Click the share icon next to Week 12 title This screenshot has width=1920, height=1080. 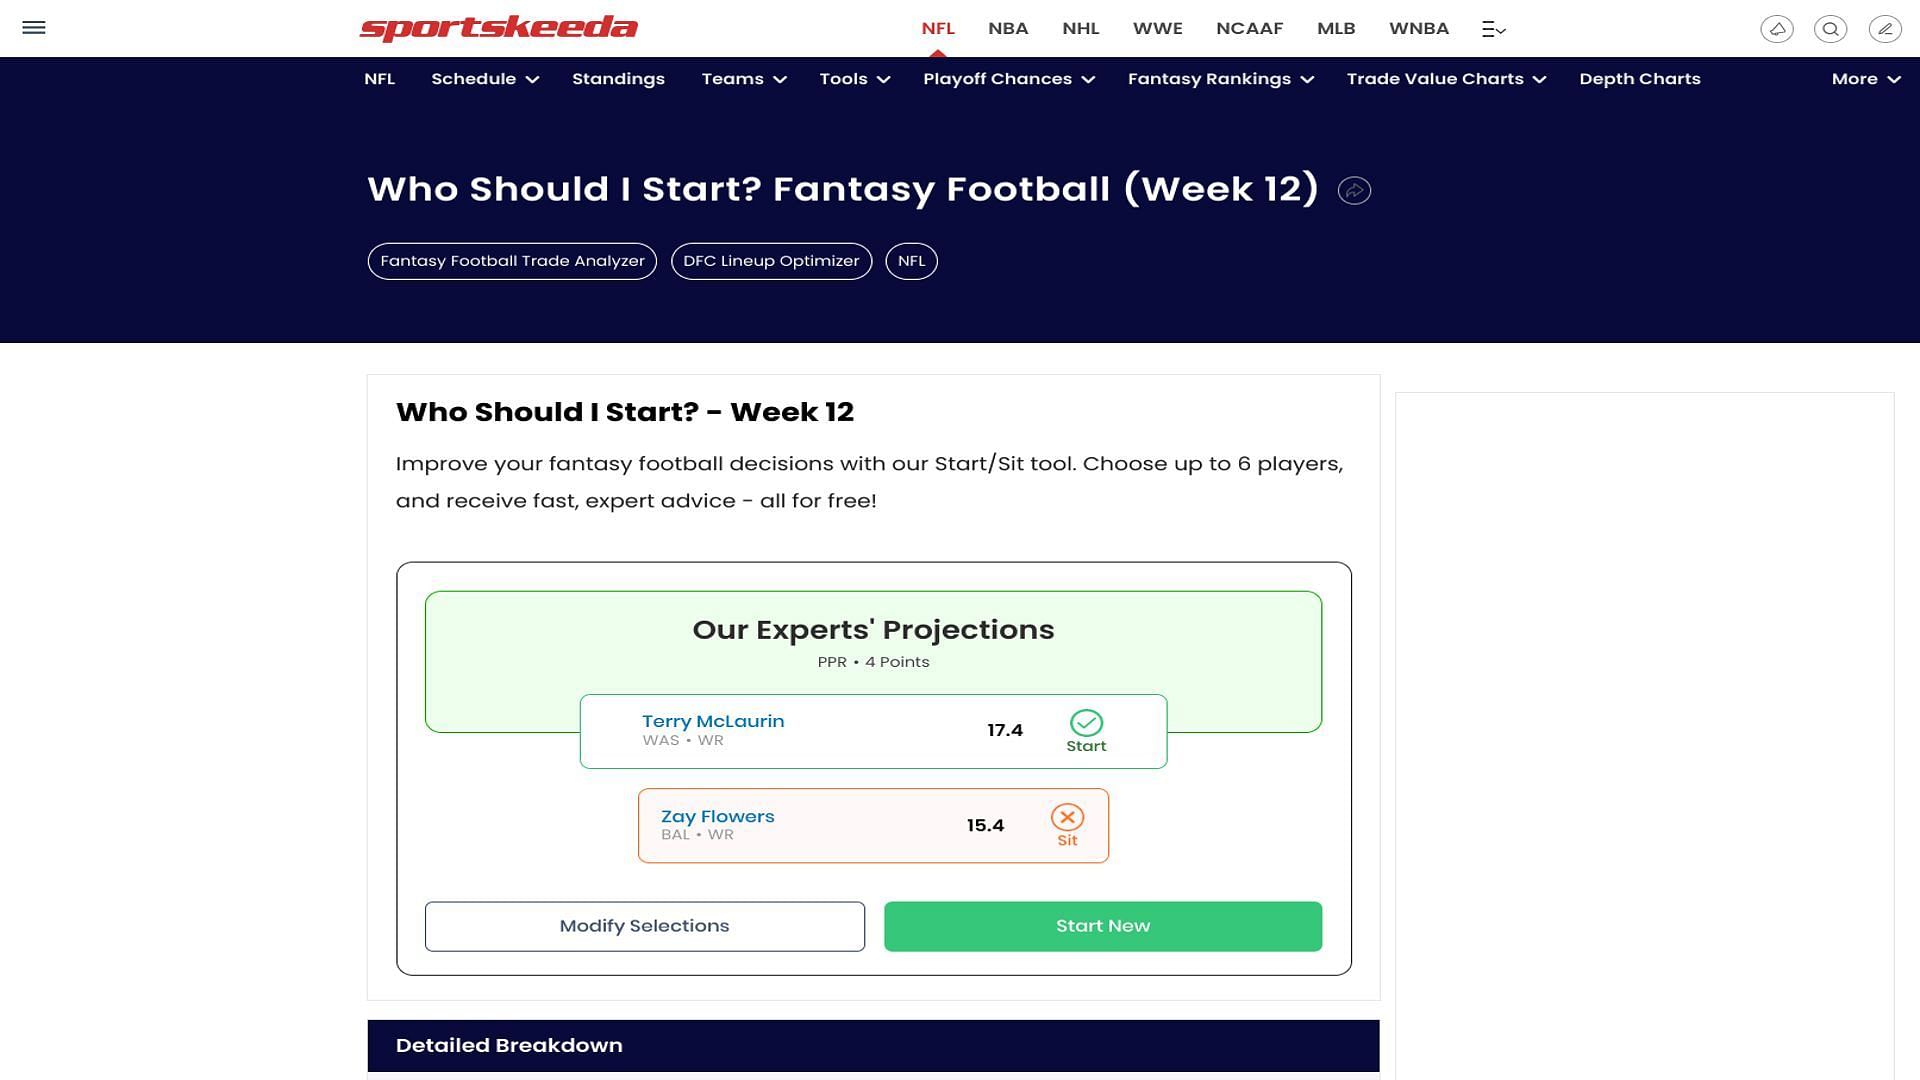[x=1354, y=190]
